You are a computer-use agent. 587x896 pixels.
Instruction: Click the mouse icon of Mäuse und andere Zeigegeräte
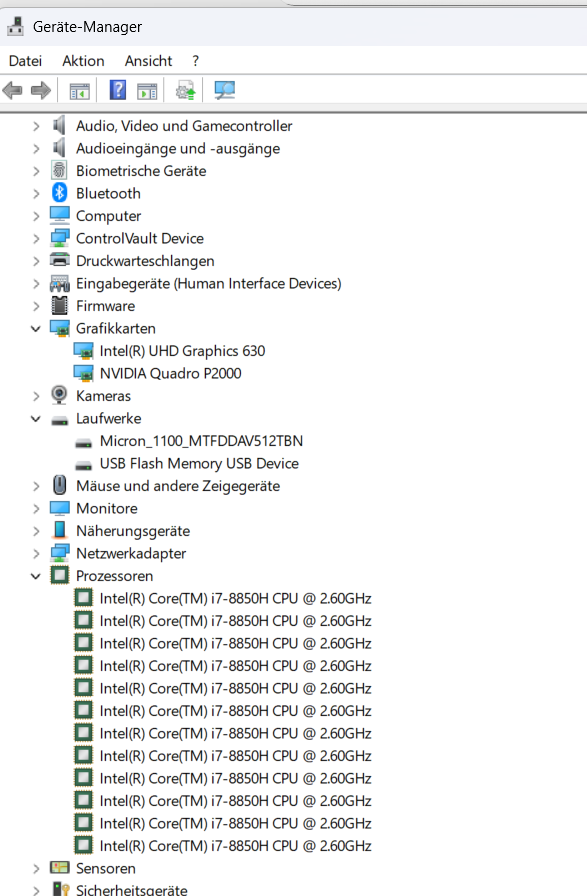point(59,486)
